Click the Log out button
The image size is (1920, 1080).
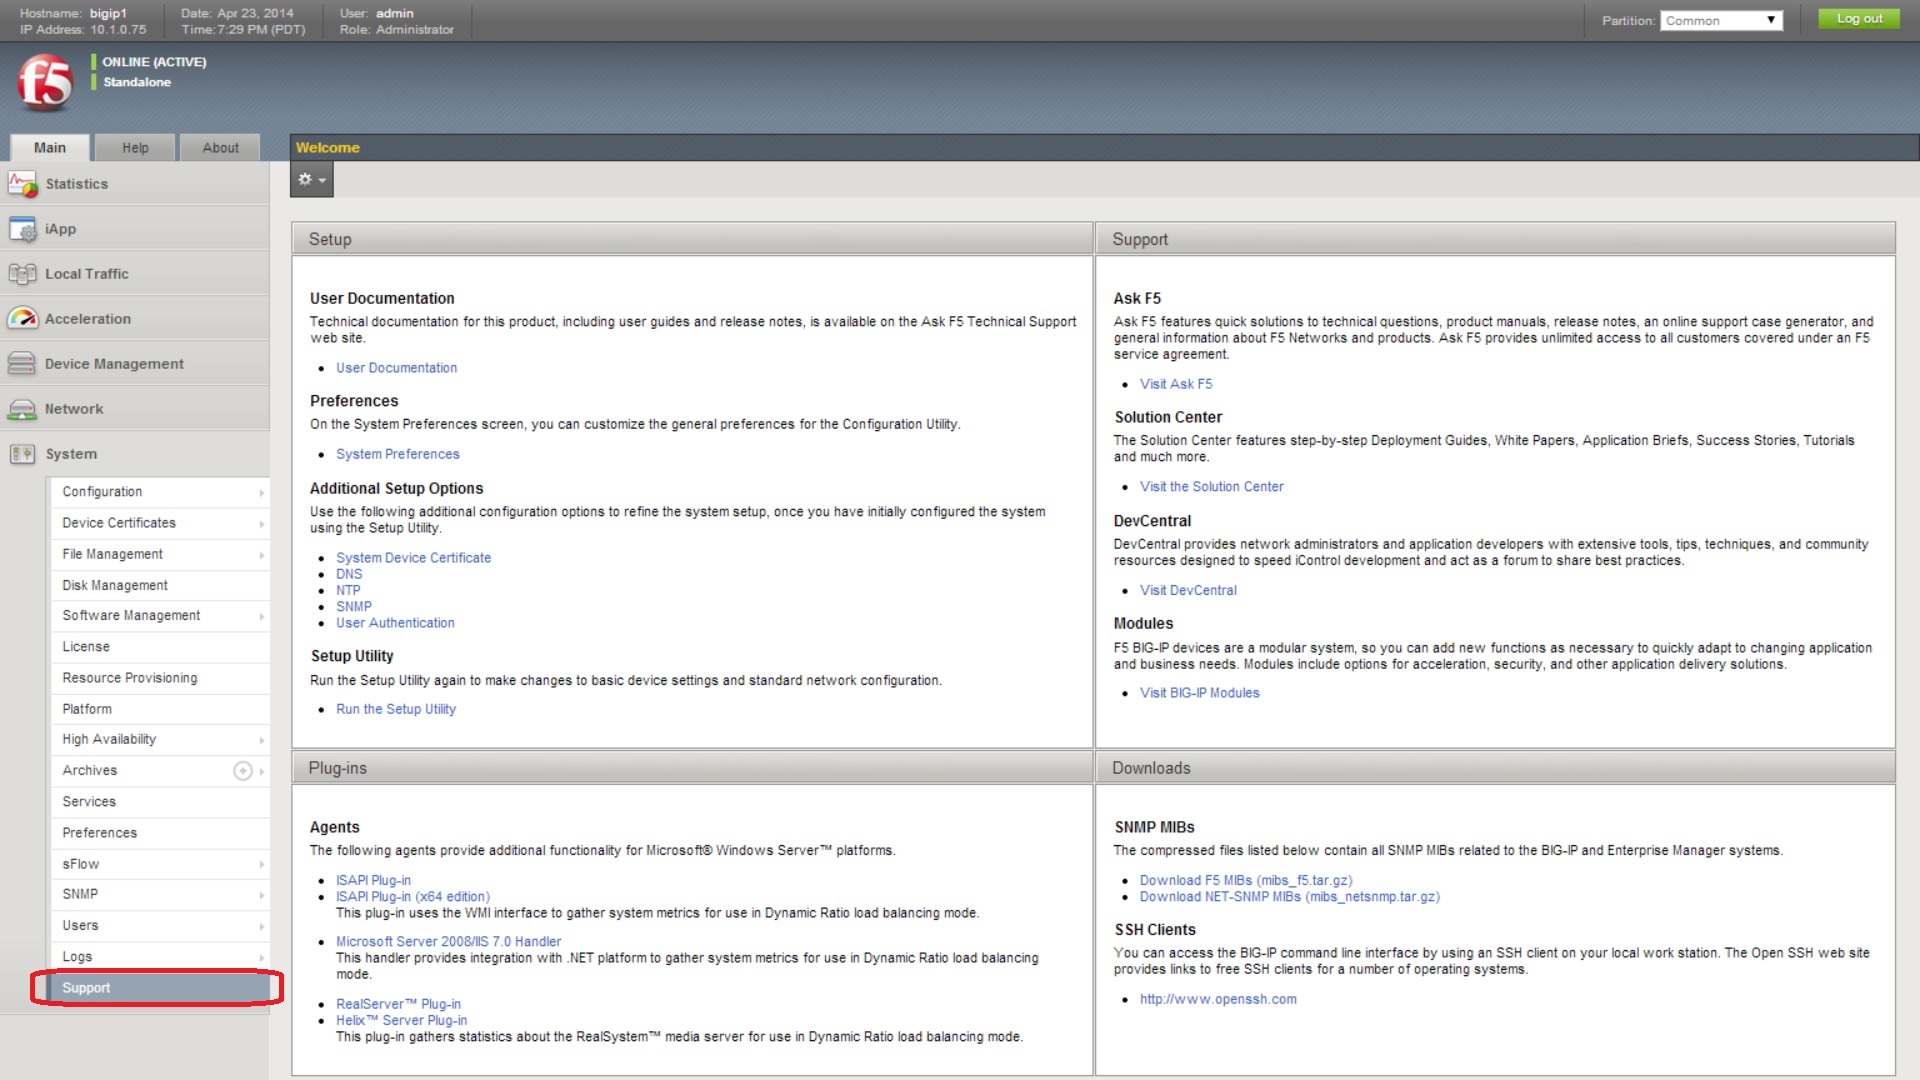pos(1858,19)
